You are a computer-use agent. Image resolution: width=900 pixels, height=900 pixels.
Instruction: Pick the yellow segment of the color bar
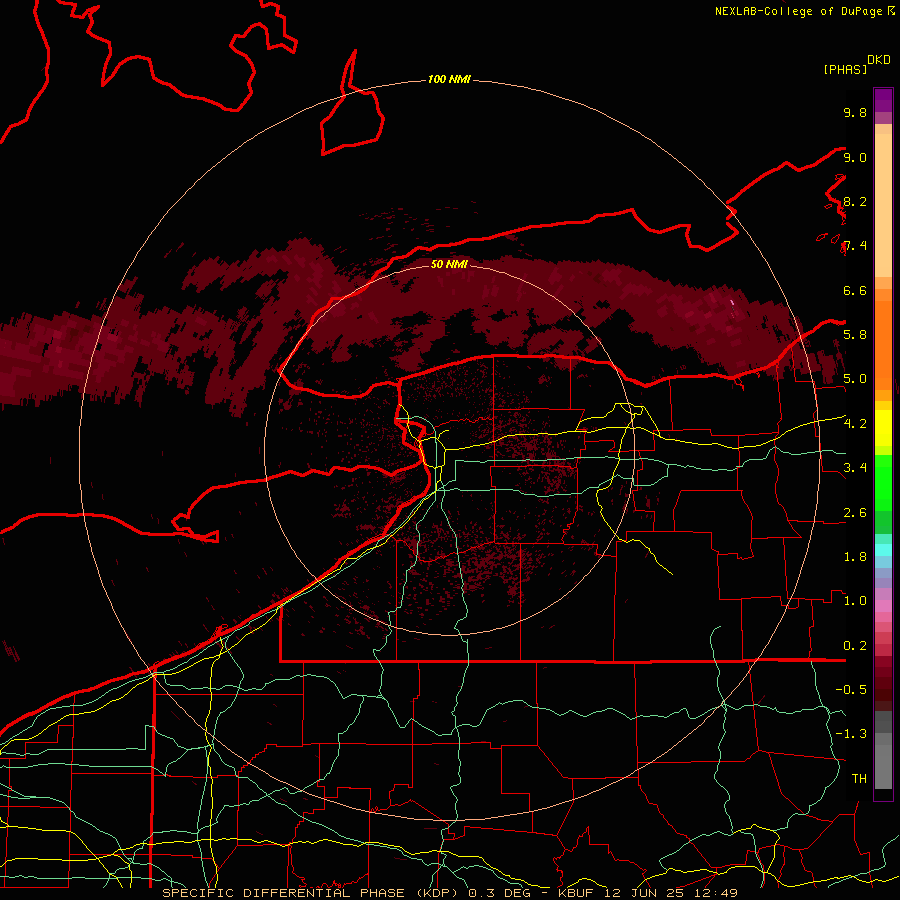883,428
